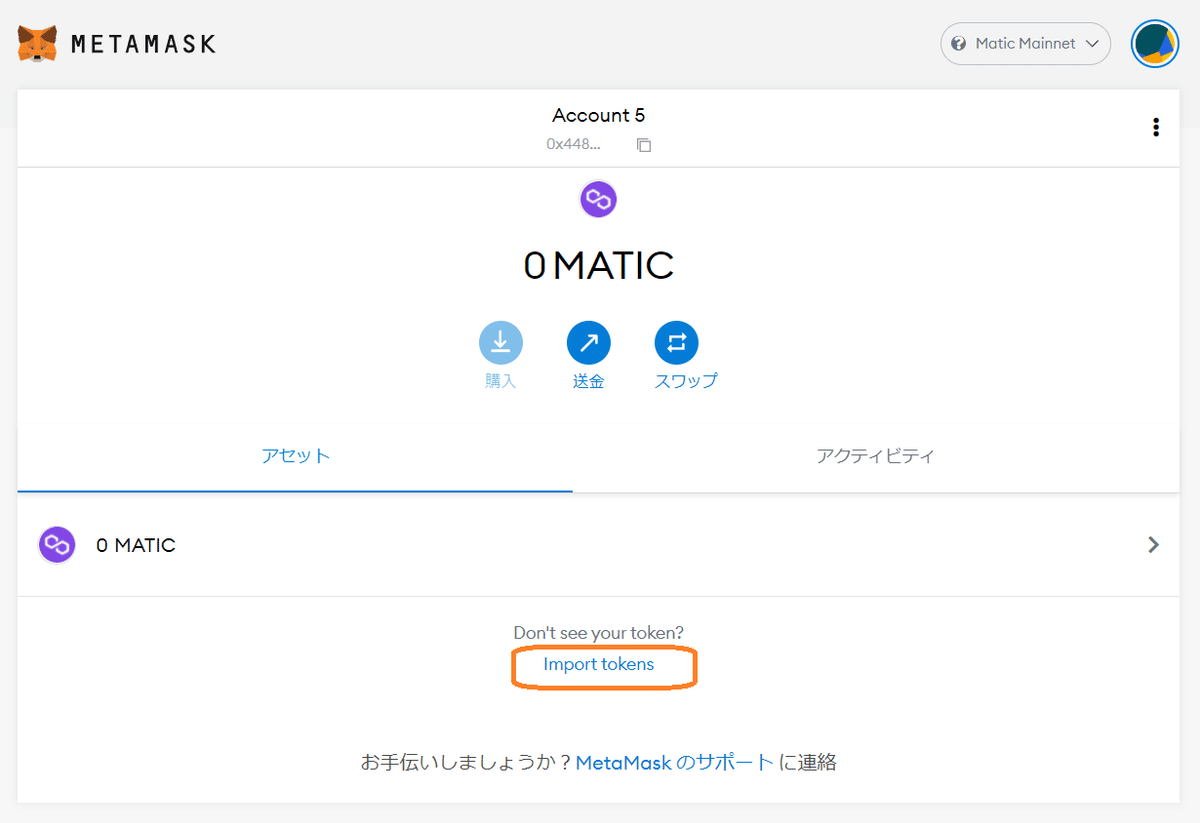Open the account options three-dot menu
The height and width of the screenshot is (823, 1200).
click(1156, 127)
